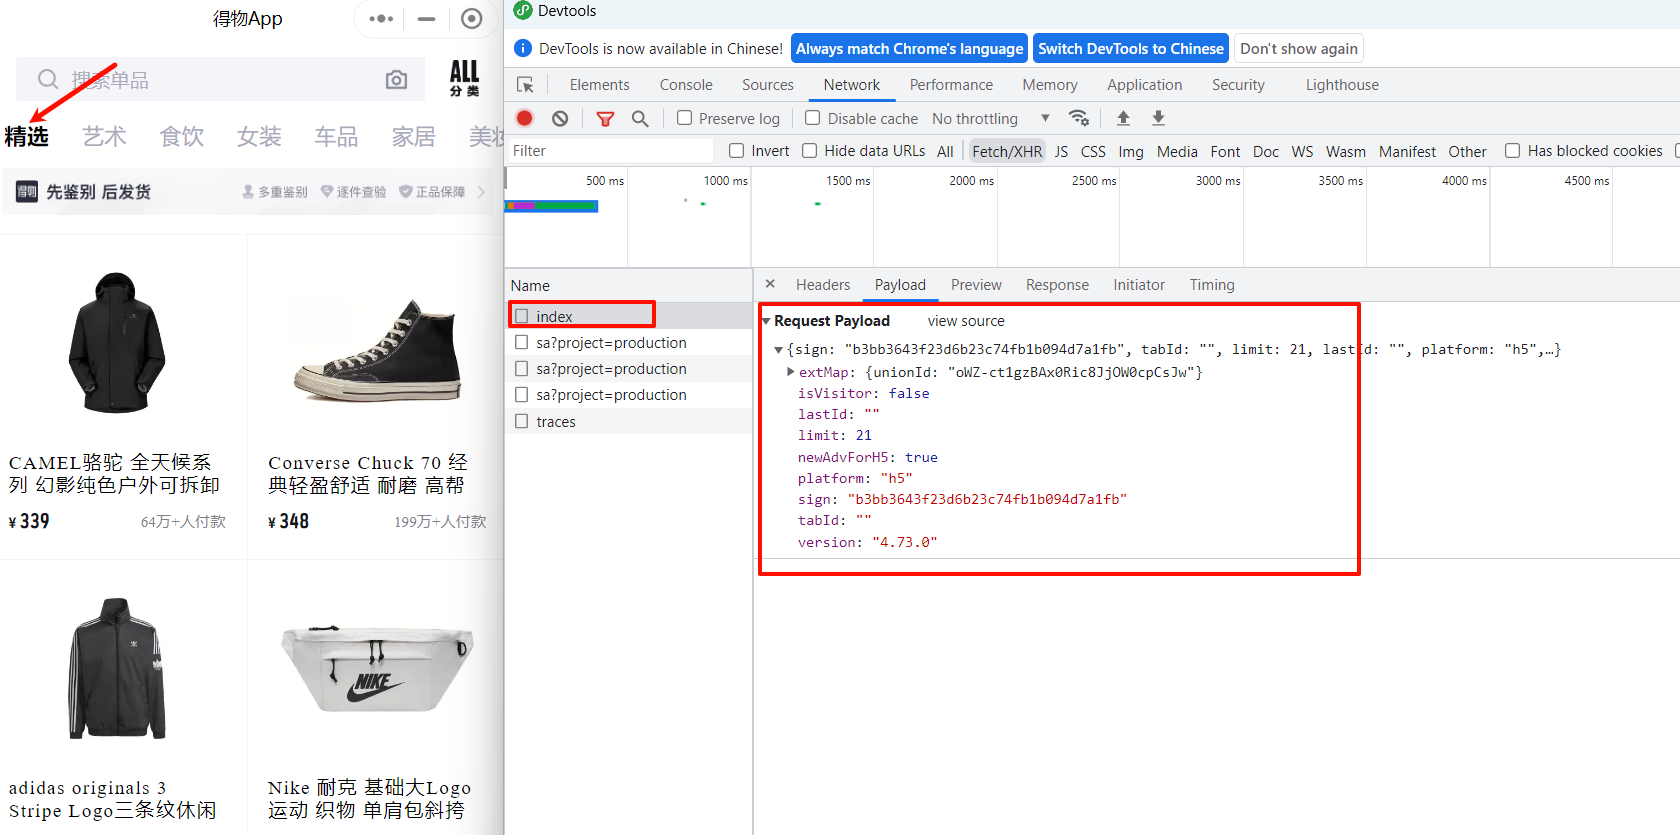1680x835 pixels.
Task: Select the 家居 category tab
Action: pyautogui.click(x=413, y=136)
